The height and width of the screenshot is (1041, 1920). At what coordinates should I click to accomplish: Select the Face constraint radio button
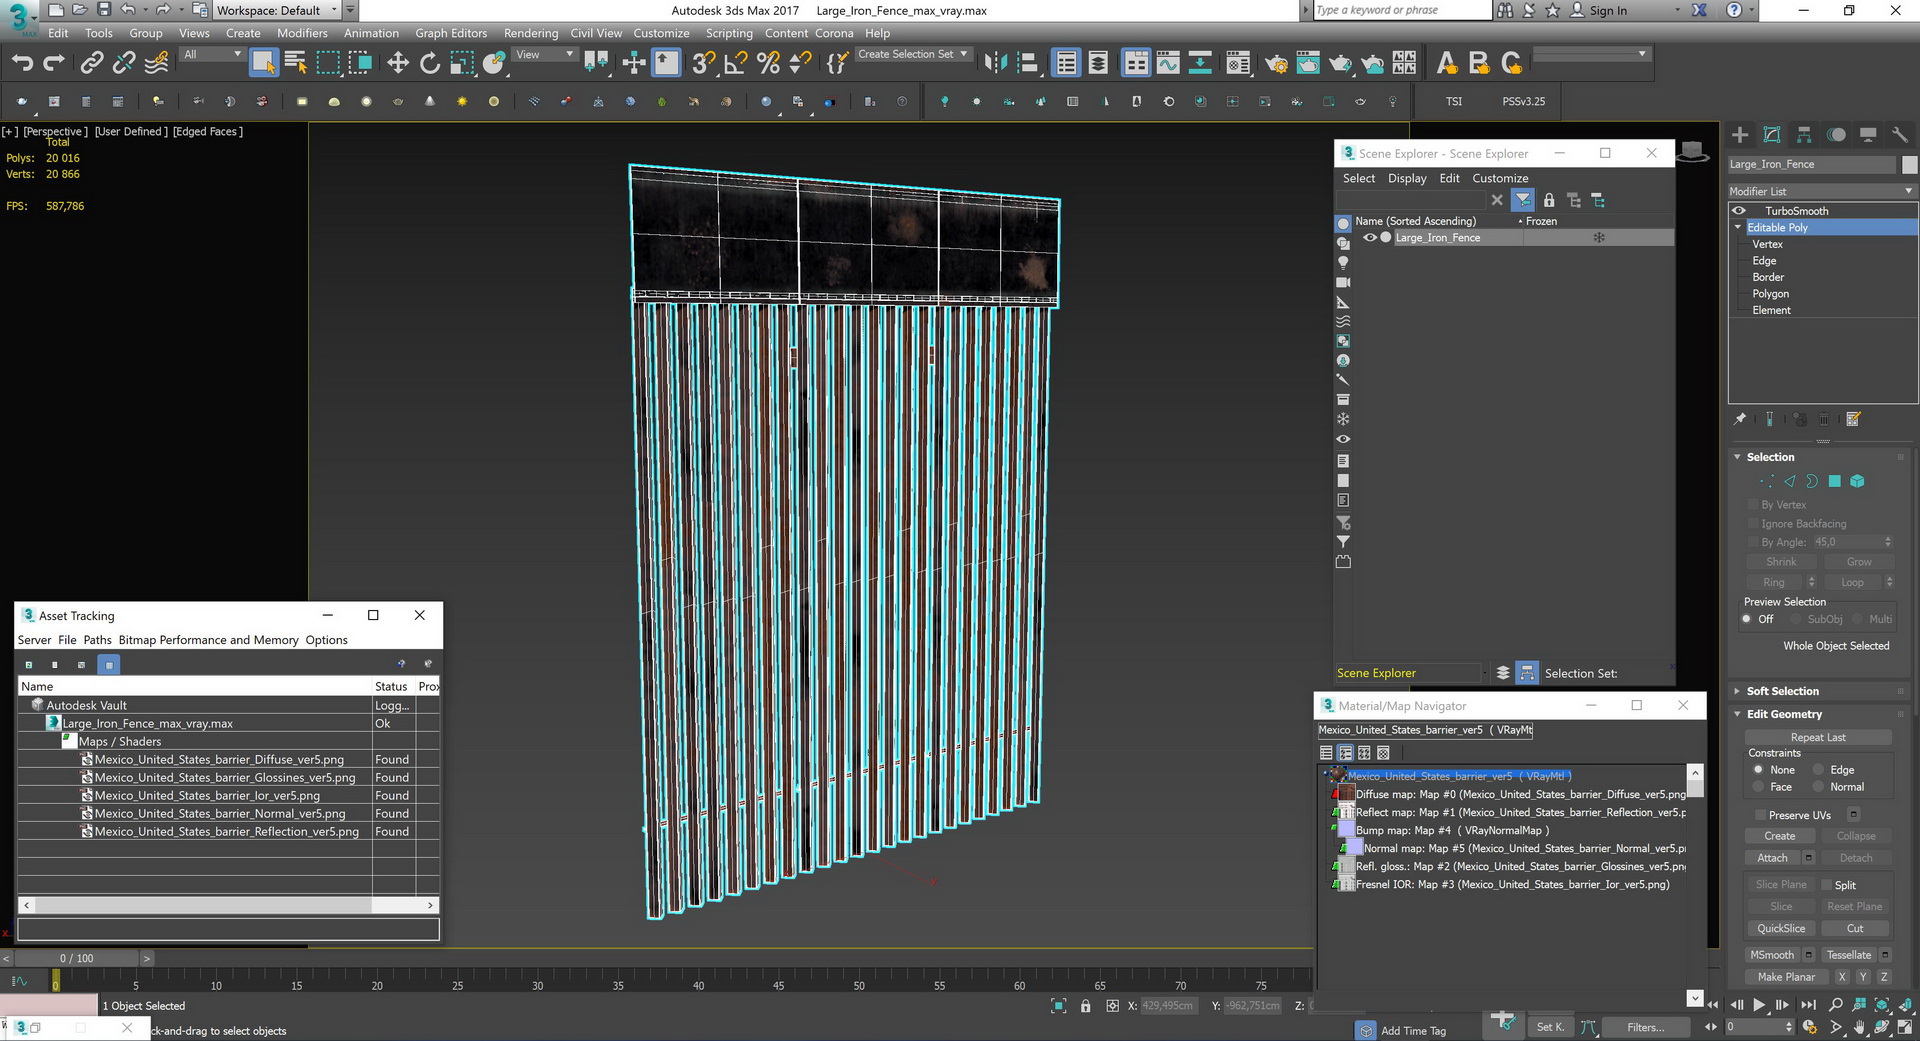[1759, 787]
